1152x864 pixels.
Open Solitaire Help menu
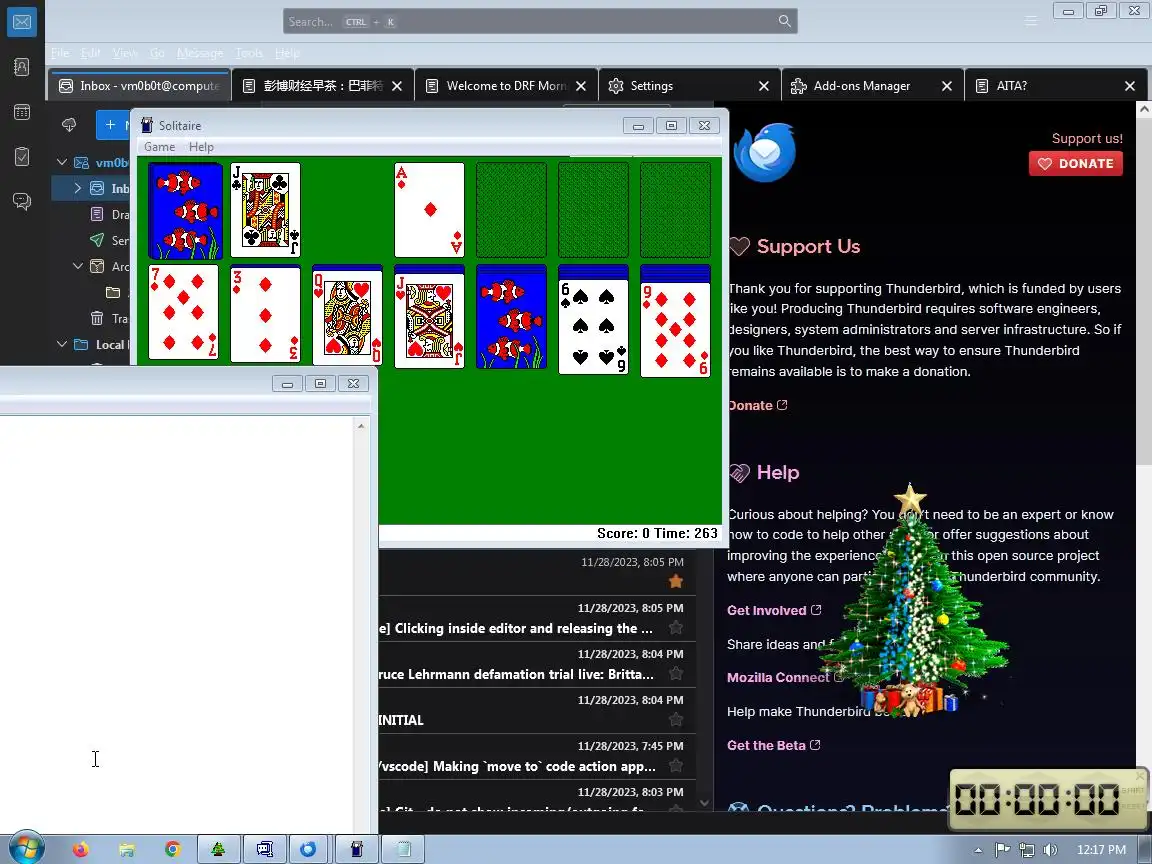(201, 147)
